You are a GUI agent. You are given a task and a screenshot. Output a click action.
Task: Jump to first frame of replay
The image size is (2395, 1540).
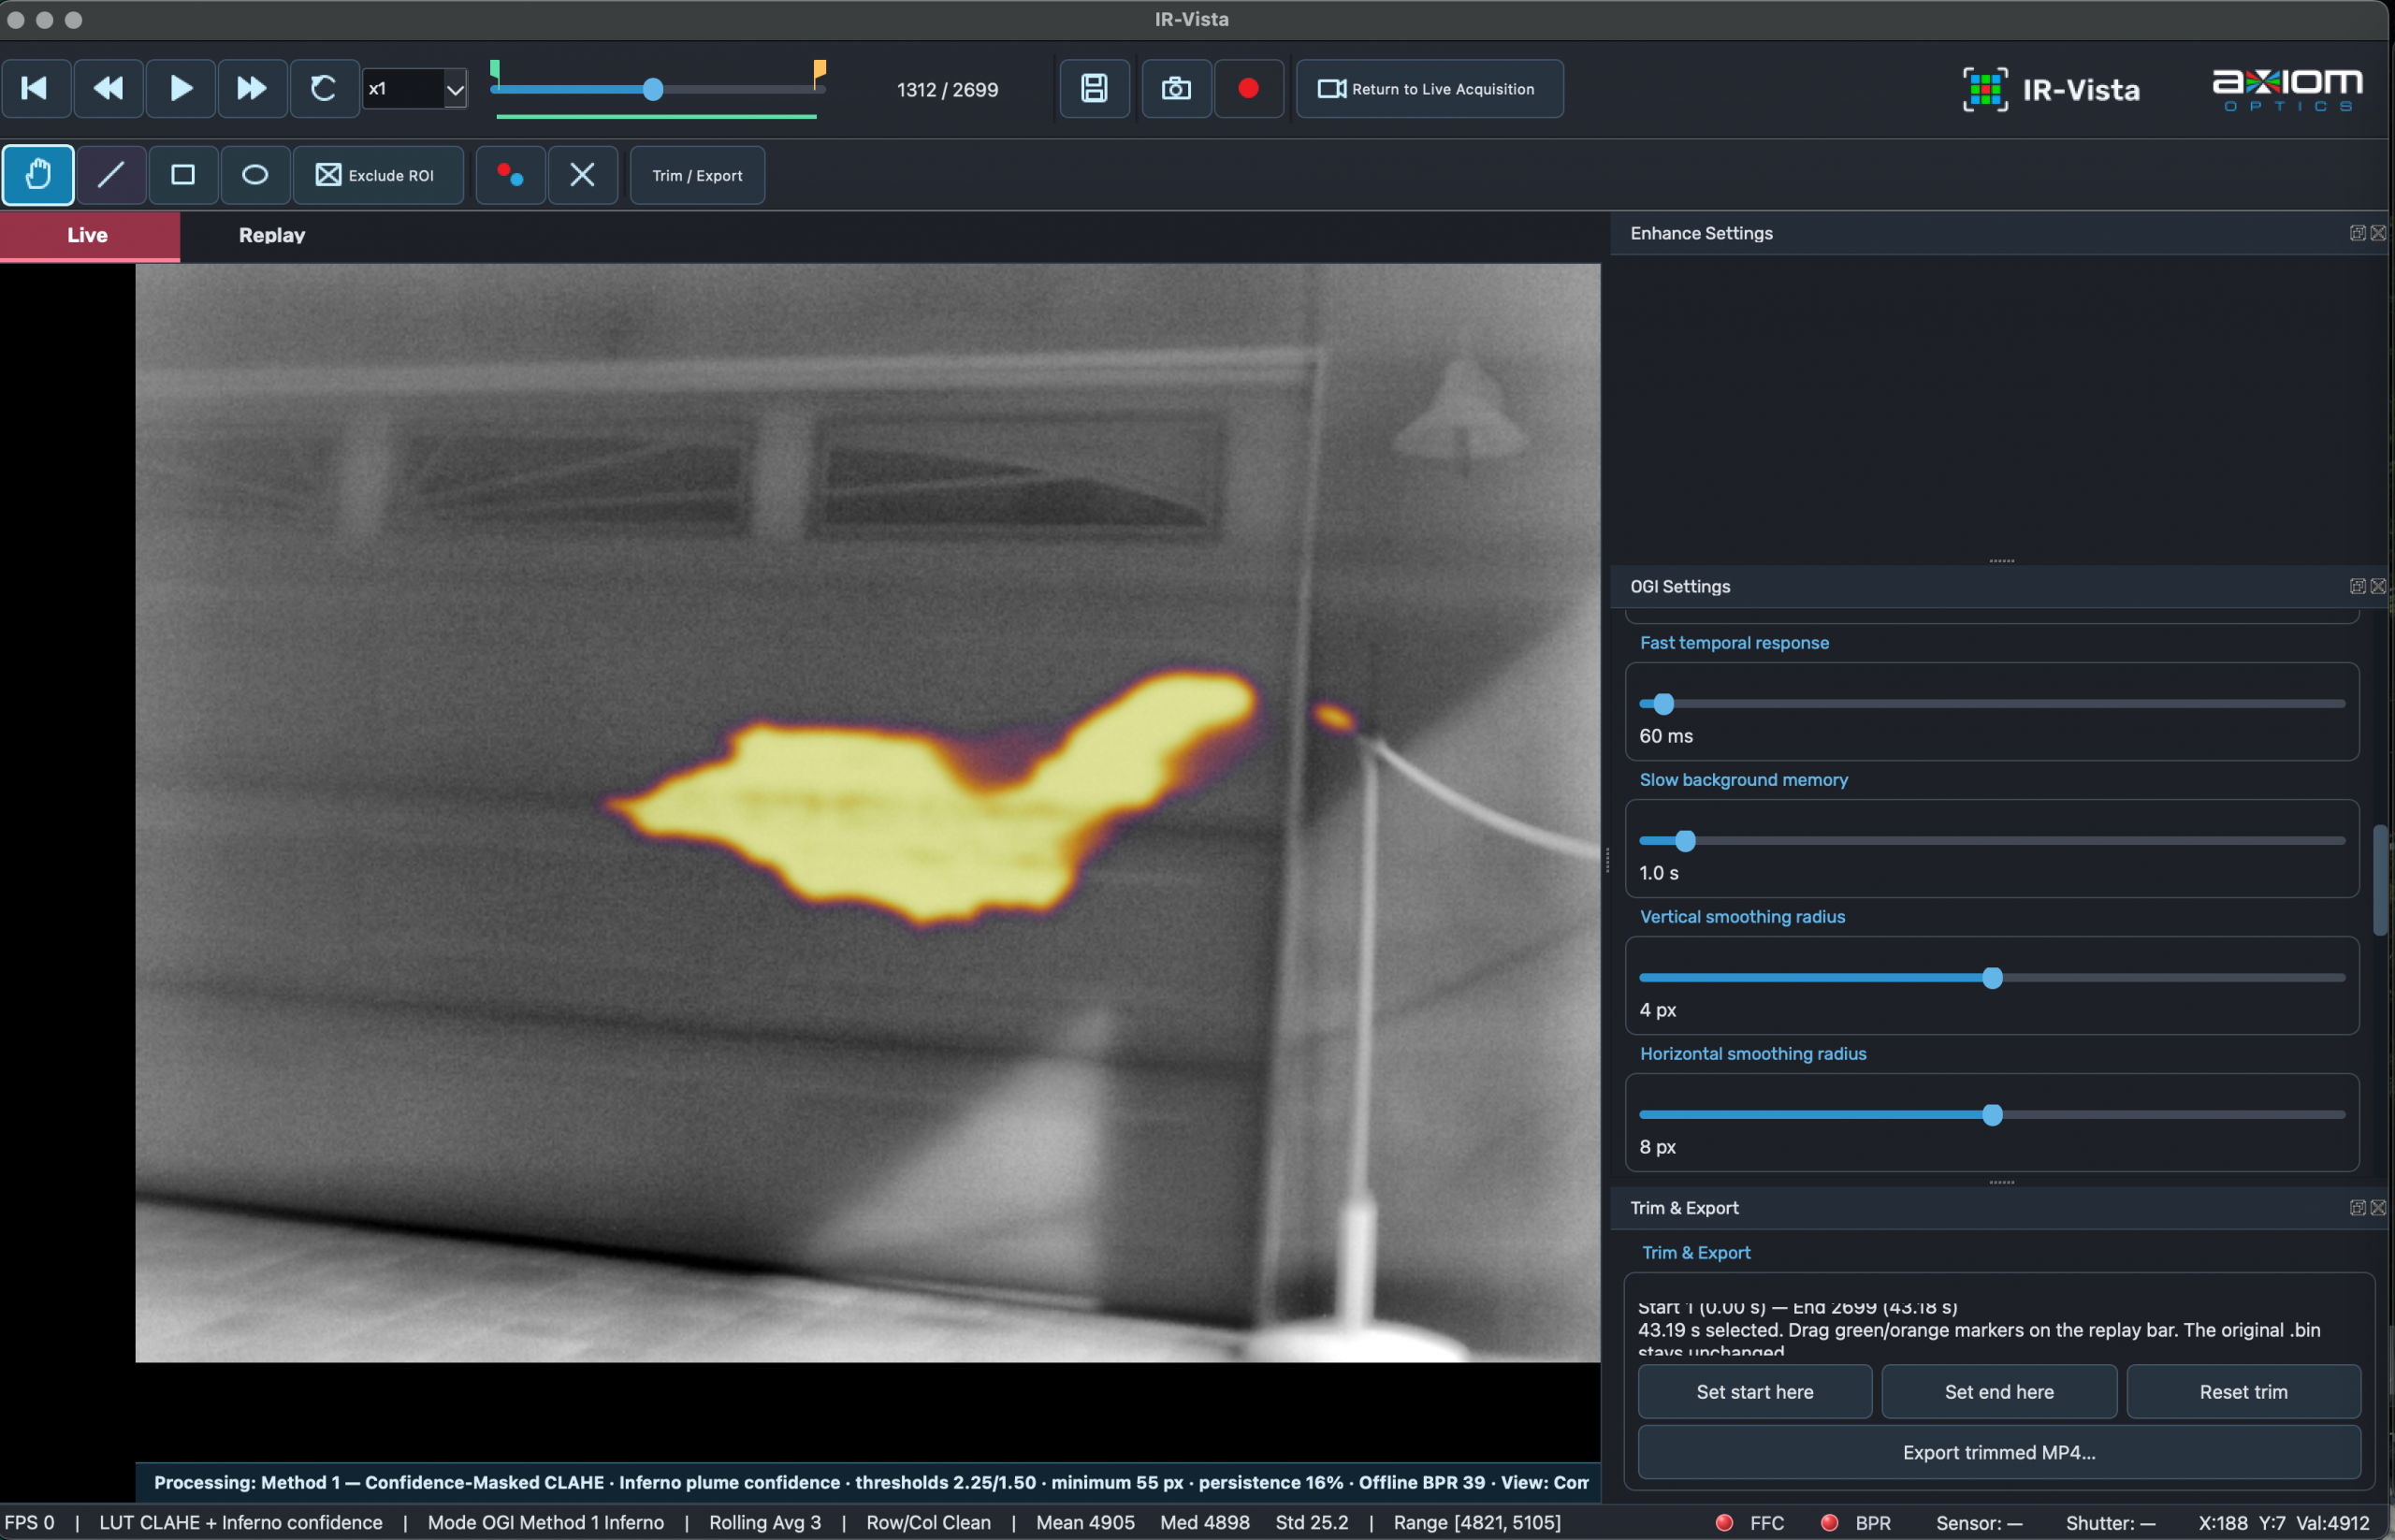pos(36,89)
